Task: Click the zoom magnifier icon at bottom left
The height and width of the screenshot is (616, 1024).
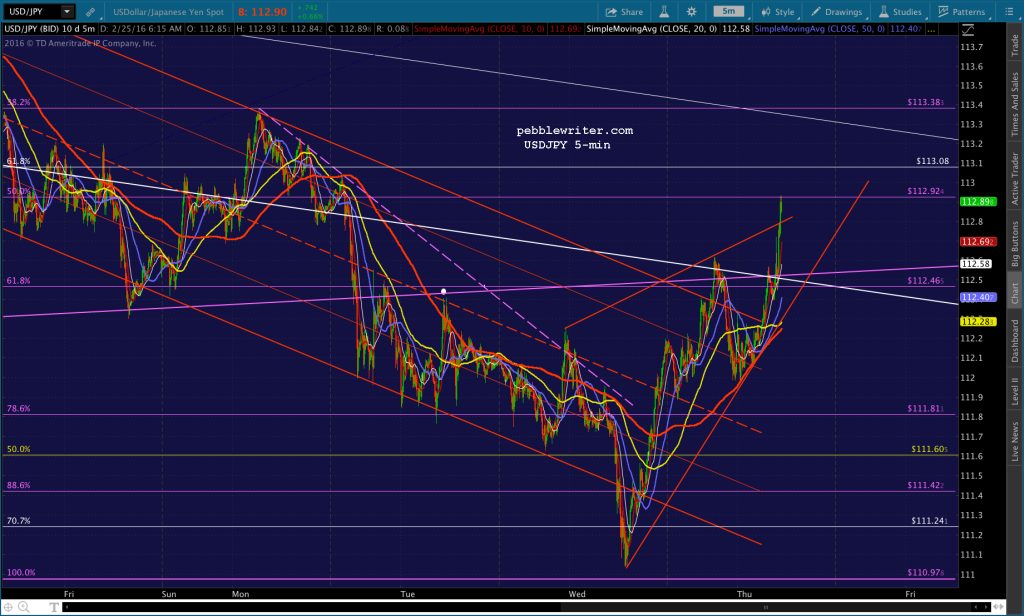Action: [24, 607]
